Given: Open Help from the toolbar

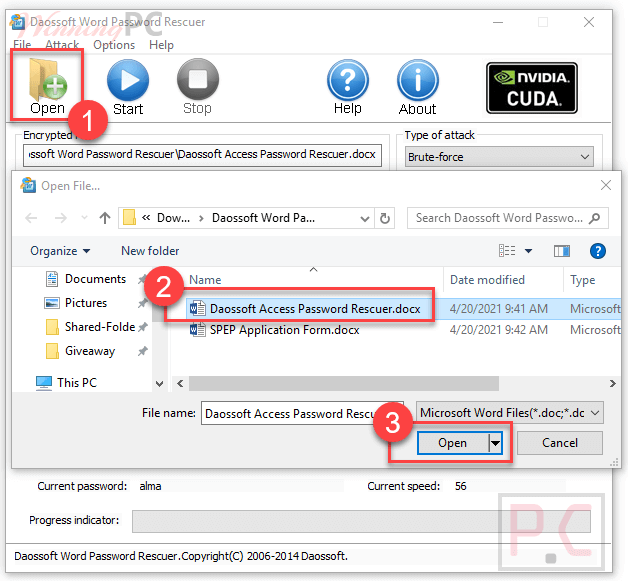Looking at the screenshot, I should pyautogui.click(x=348, y=87).
